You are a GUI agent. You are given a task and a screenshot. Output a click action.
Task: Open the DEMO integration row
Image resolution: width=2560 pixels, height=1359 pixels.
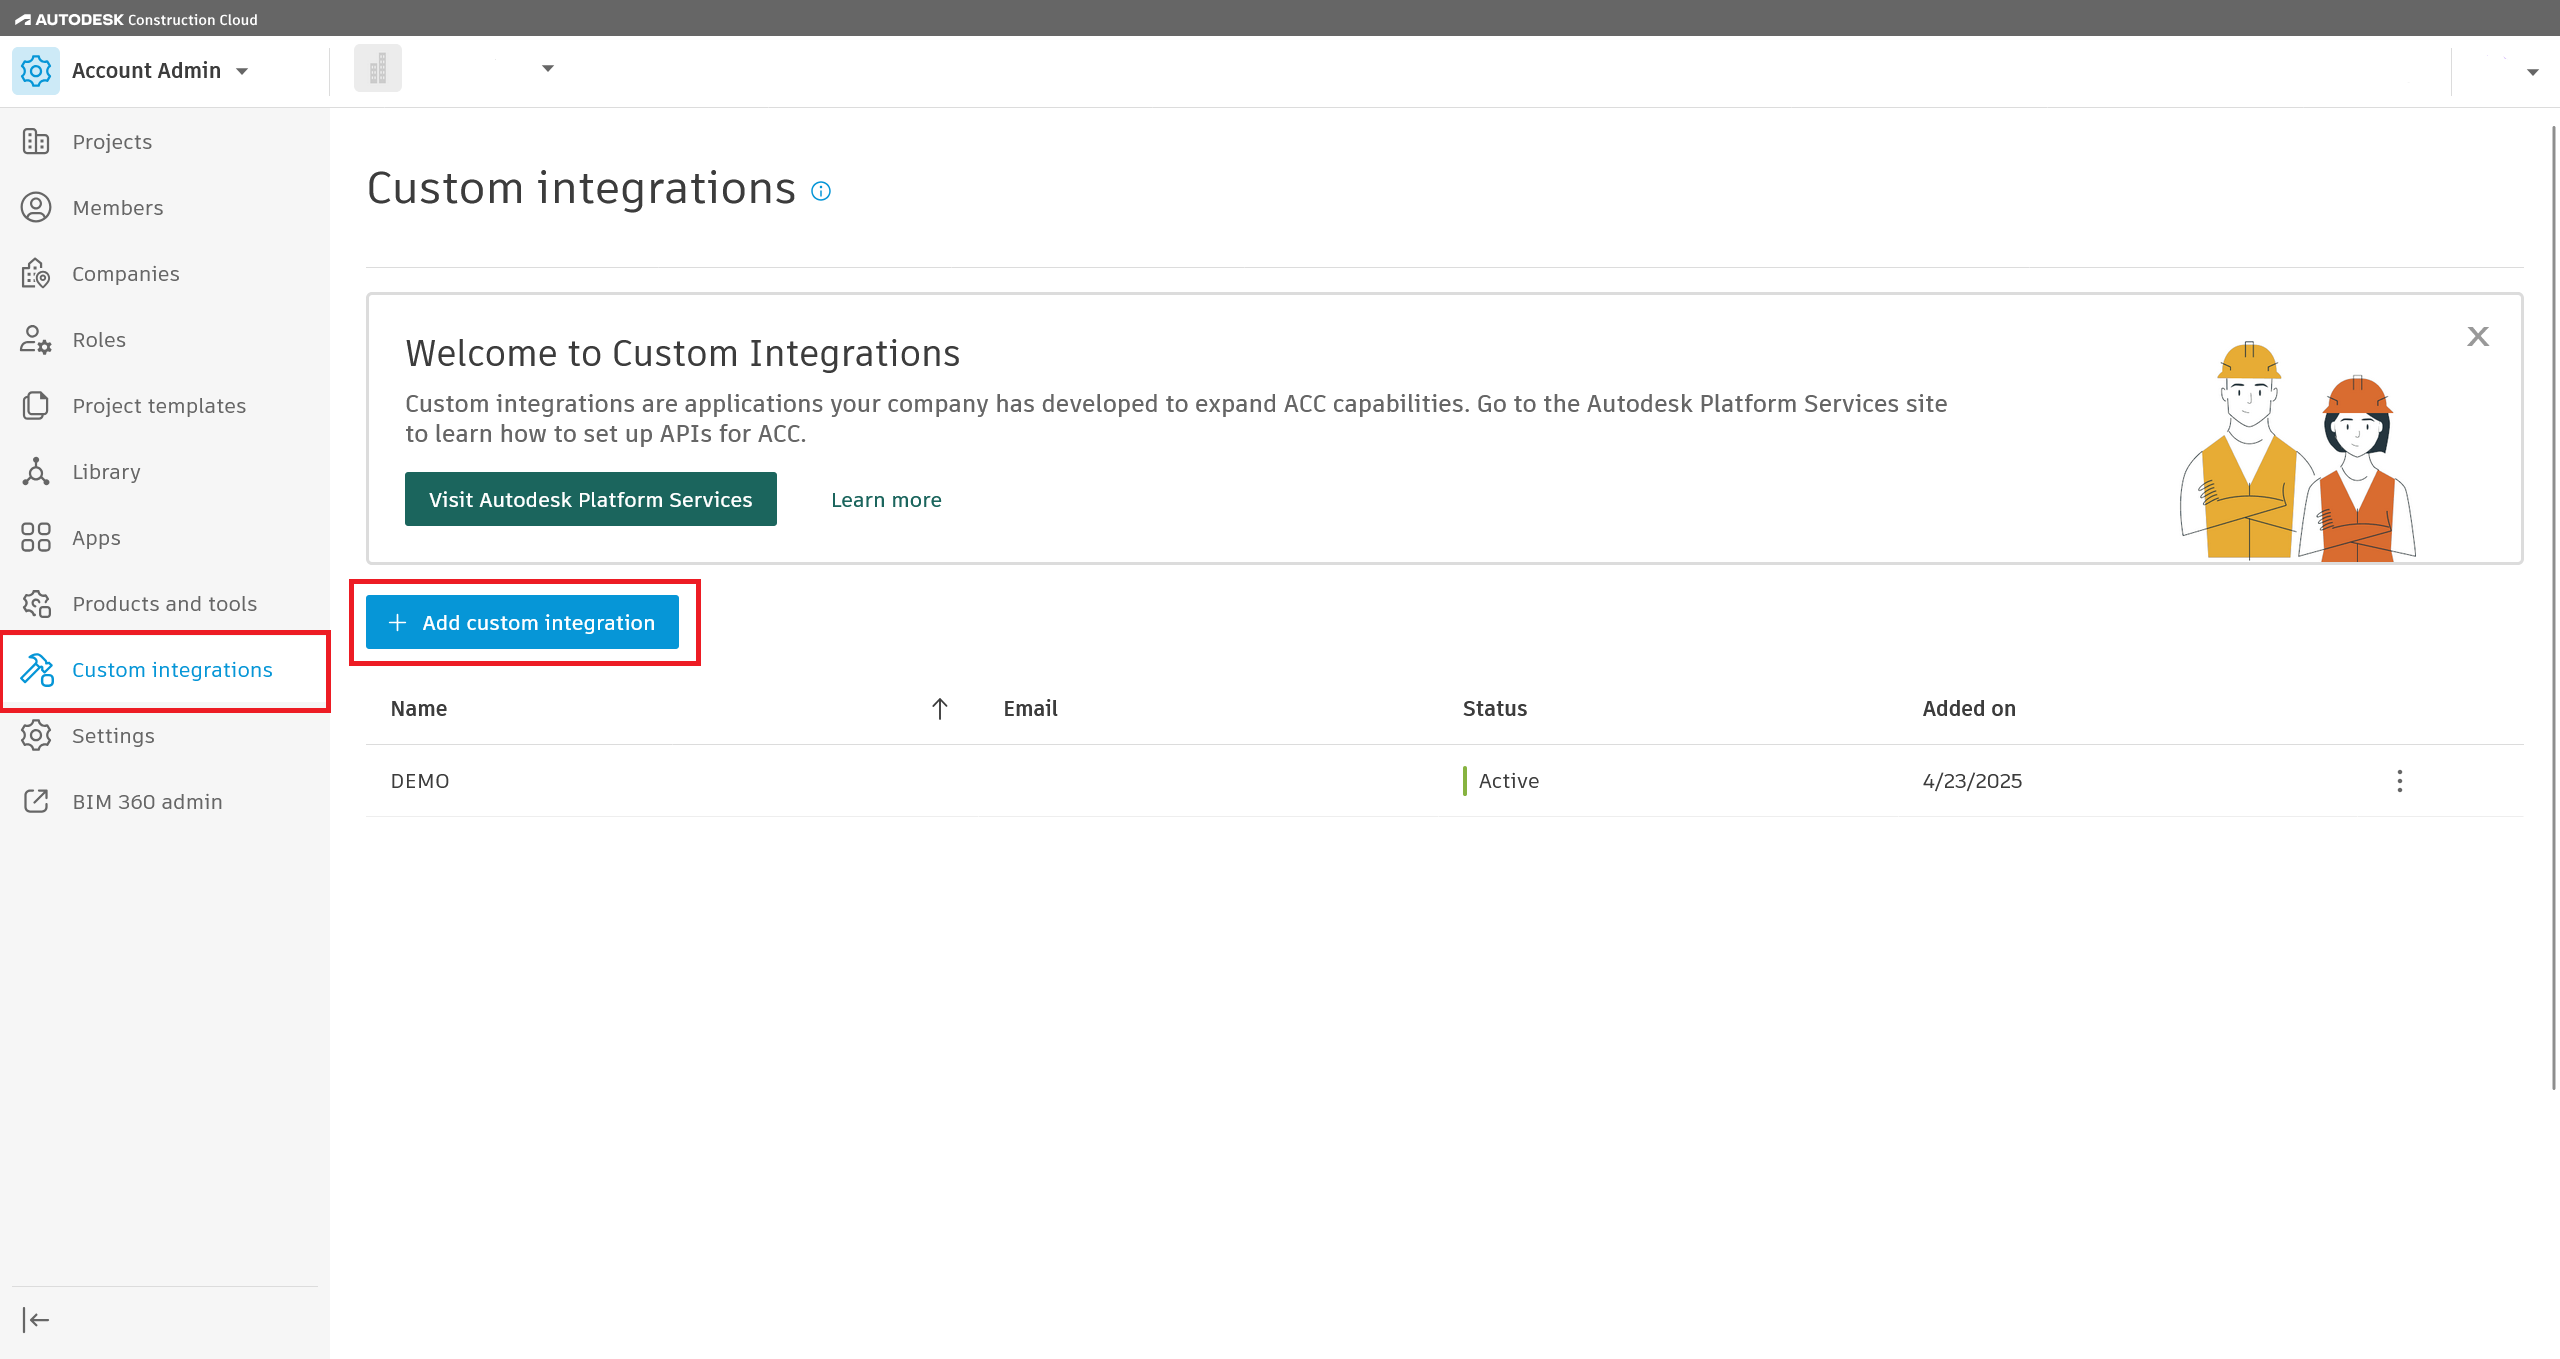pyautogui.click(x=1444, y=781)
